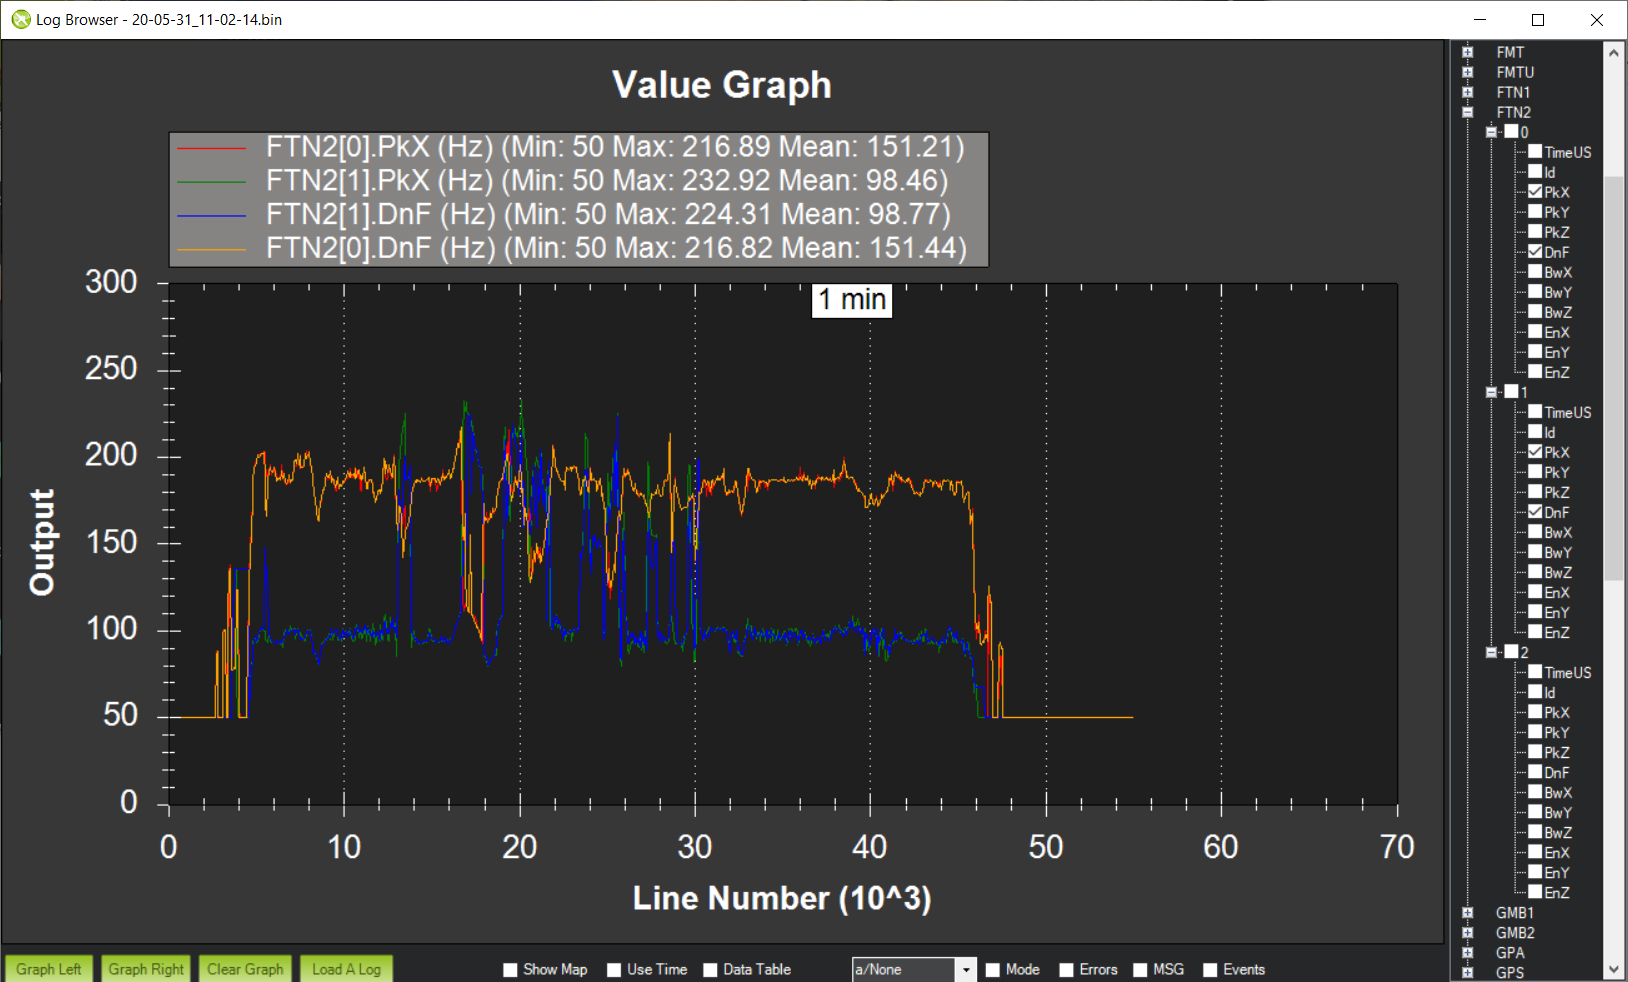Expand the GMB2 tree node

pos(1467,932)
